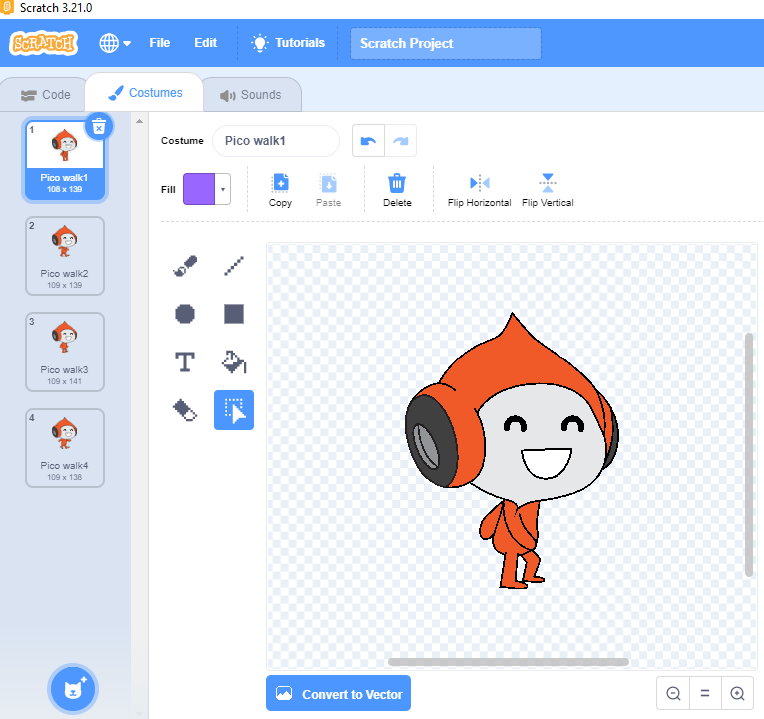Click the costume list scroll-up arrow
Screen dimensions: 764x719
click(x=139, y=121)
